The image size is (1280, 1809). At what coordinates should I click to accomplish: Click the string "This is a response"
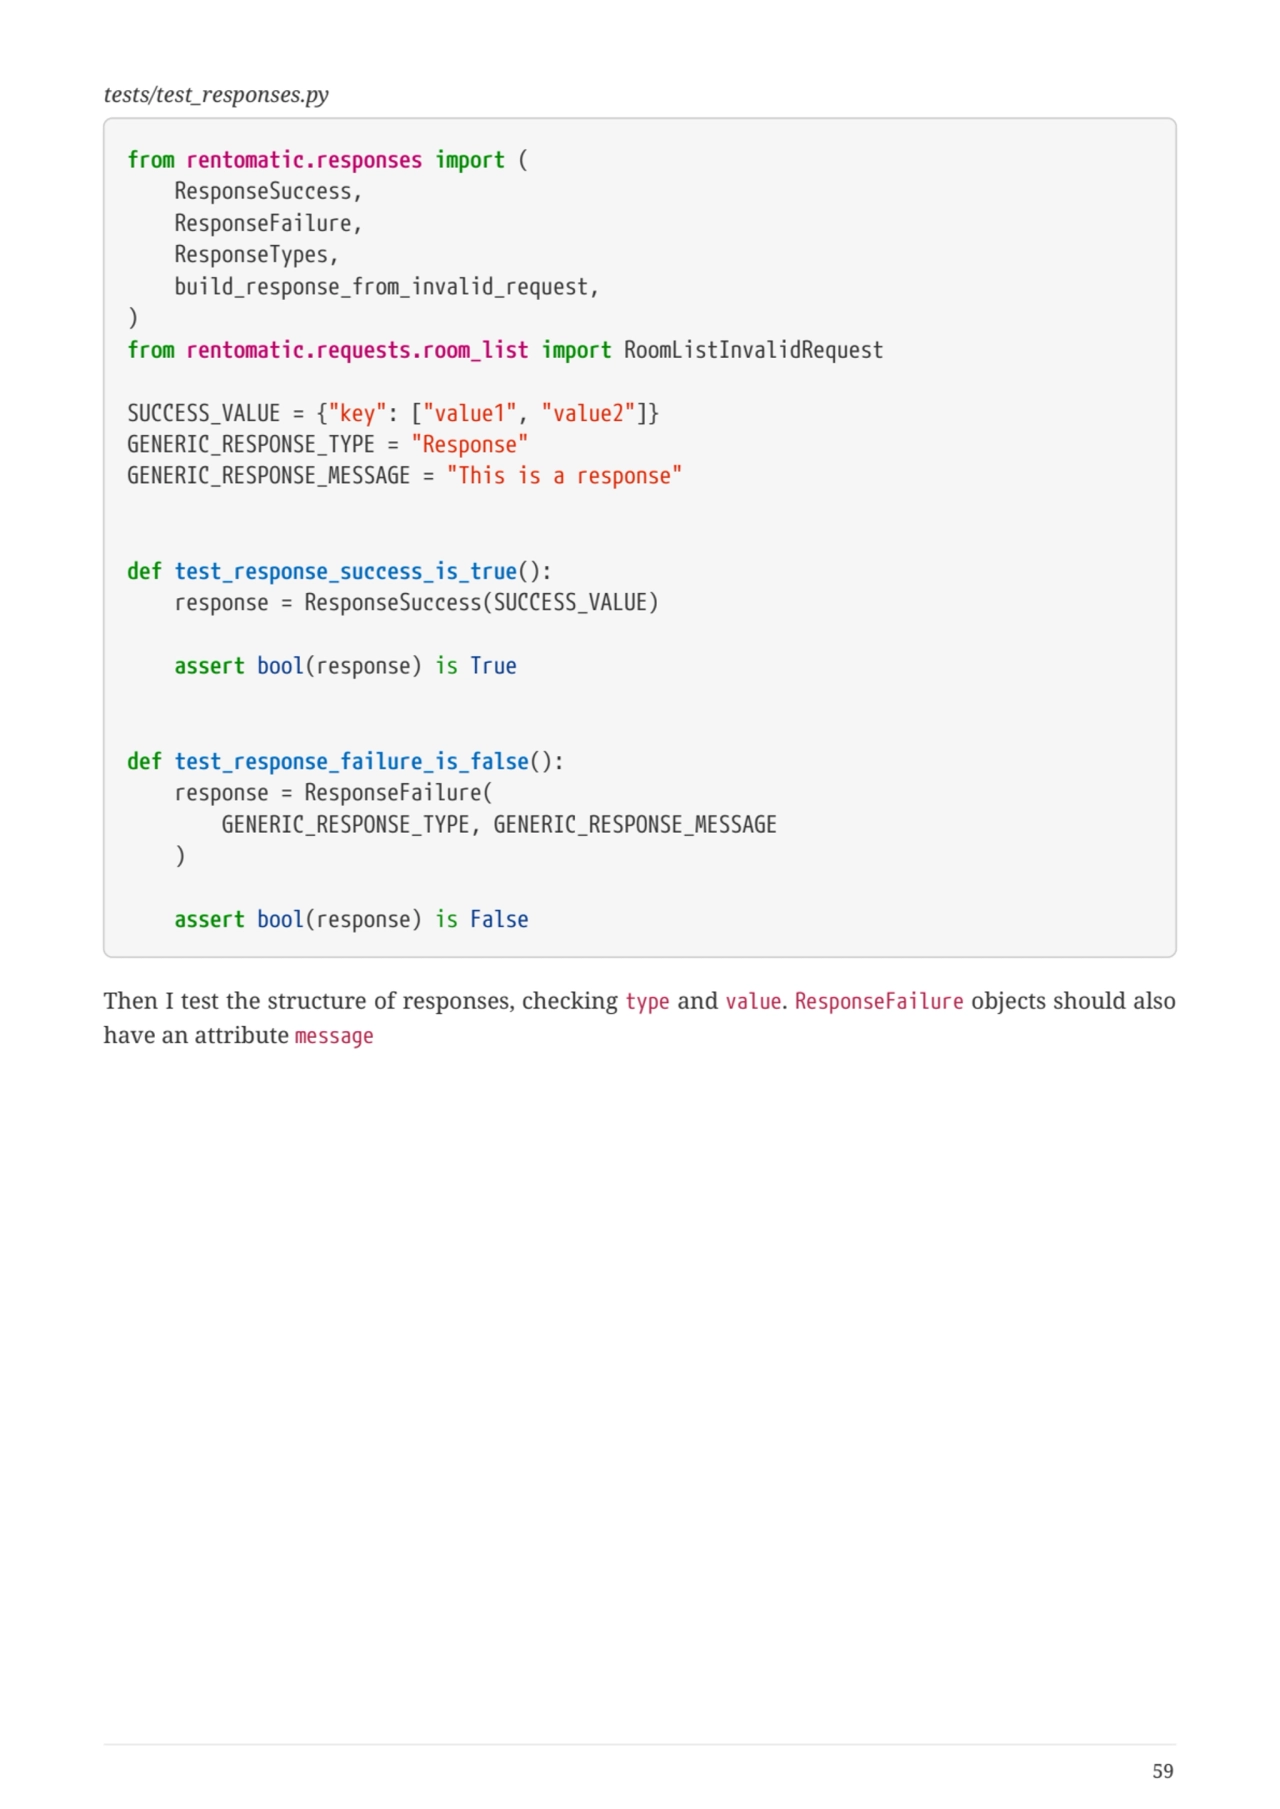[x=564, y=476]
